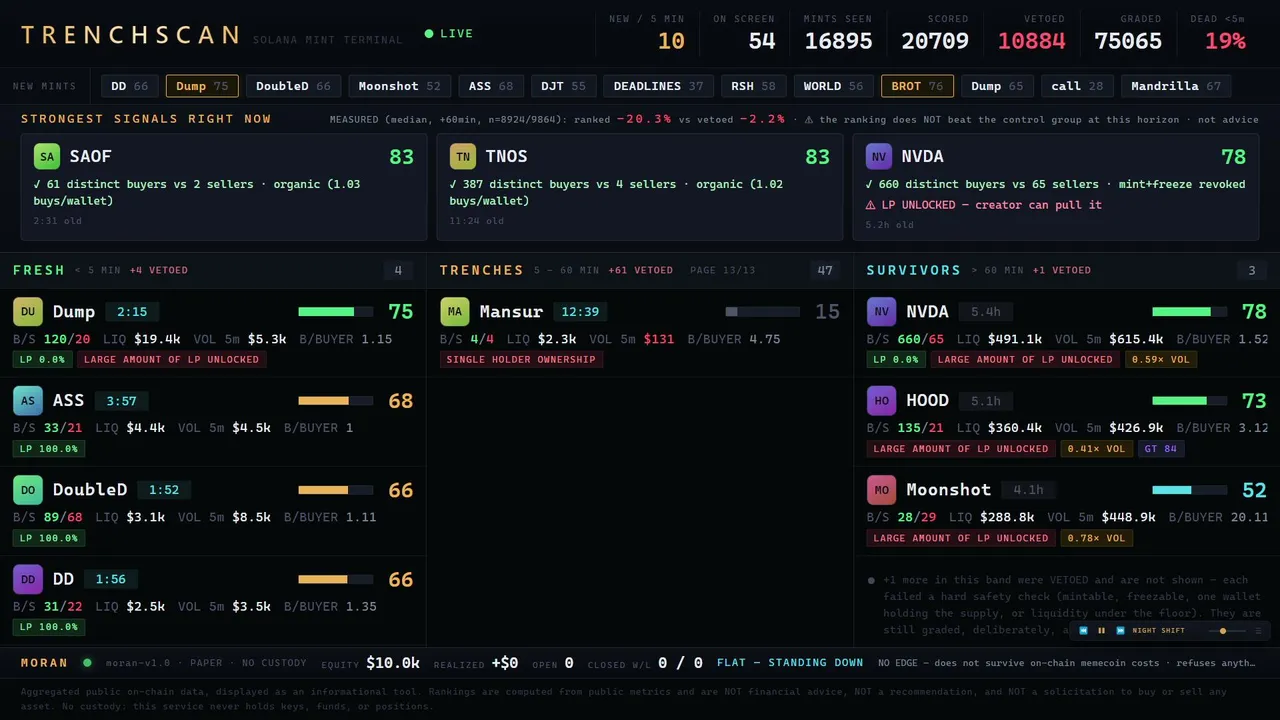Click the DO avatar icon of DoubleD row
1280x720 pixels.
pyautogui.click(x=28, y=490)
